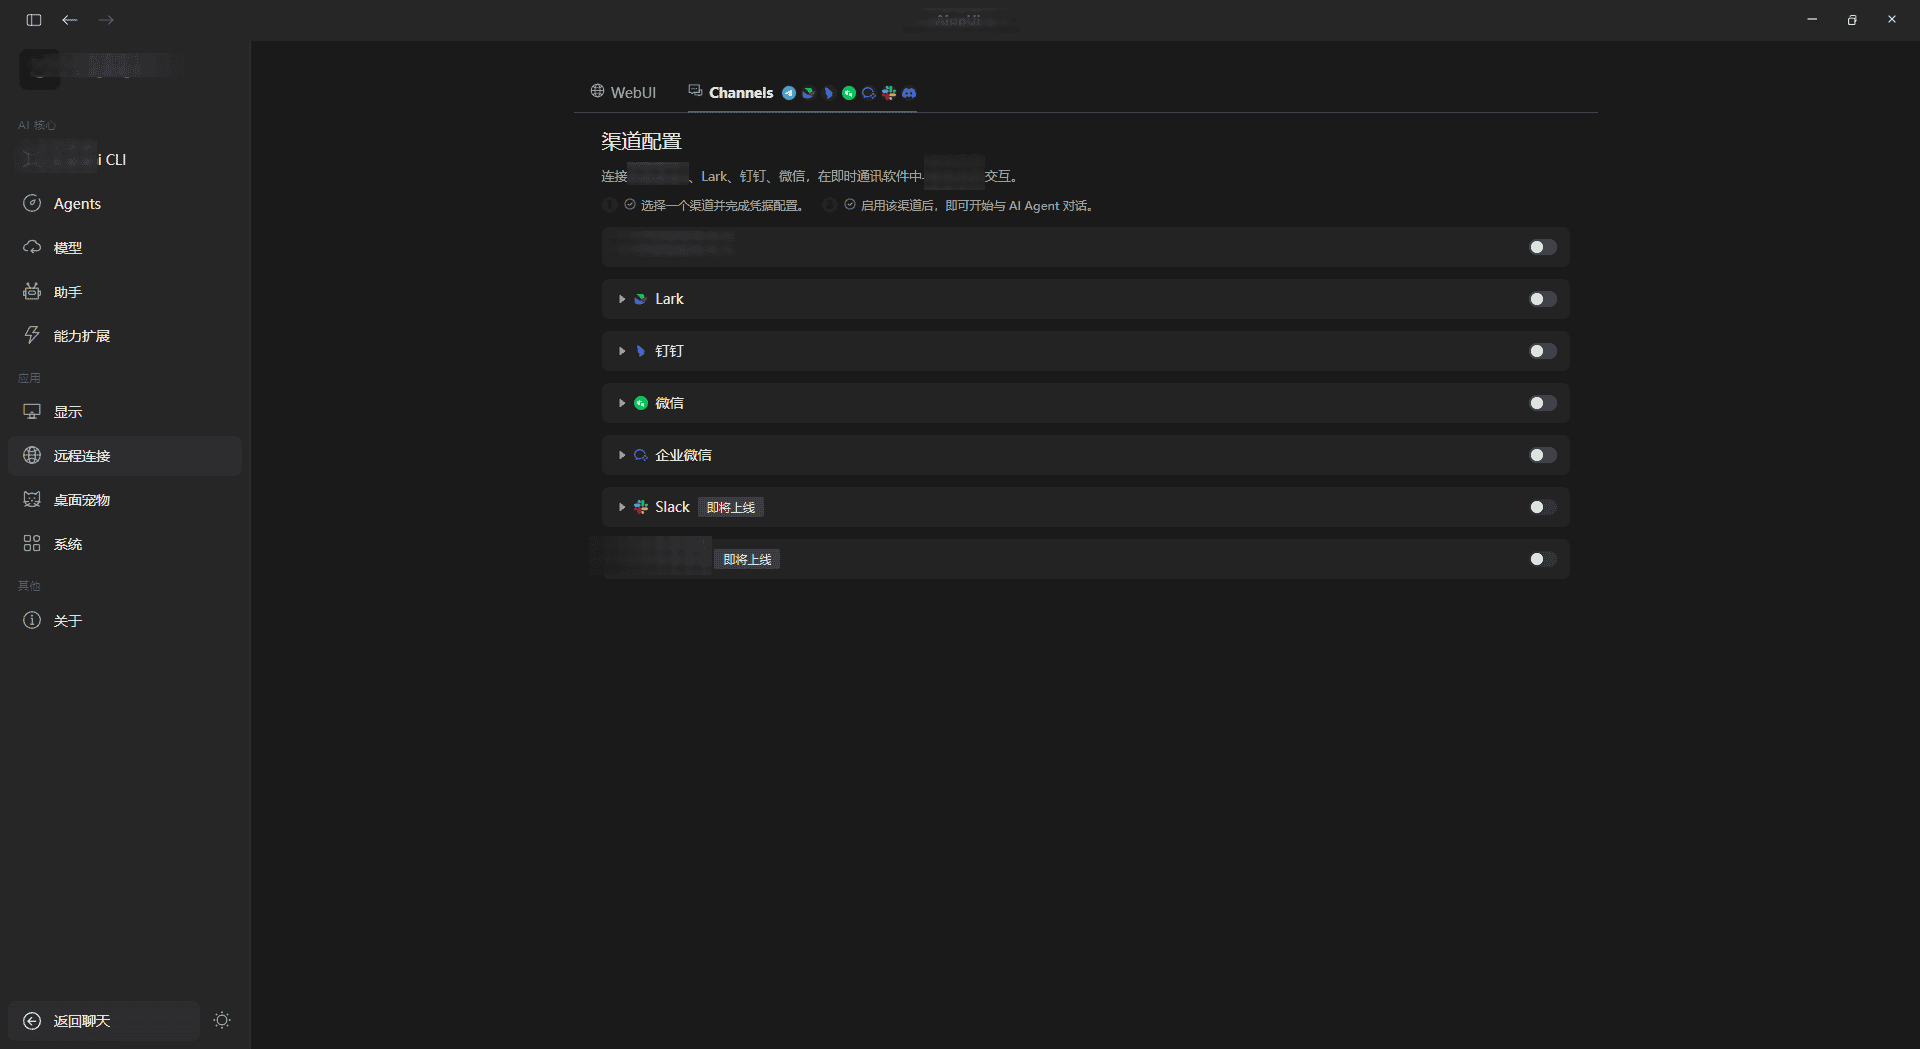Viewport: 1920px width, 1049px height.
Task: Open 能力扩展 settings
Action: pyautogui.click(x=125, y=336)
